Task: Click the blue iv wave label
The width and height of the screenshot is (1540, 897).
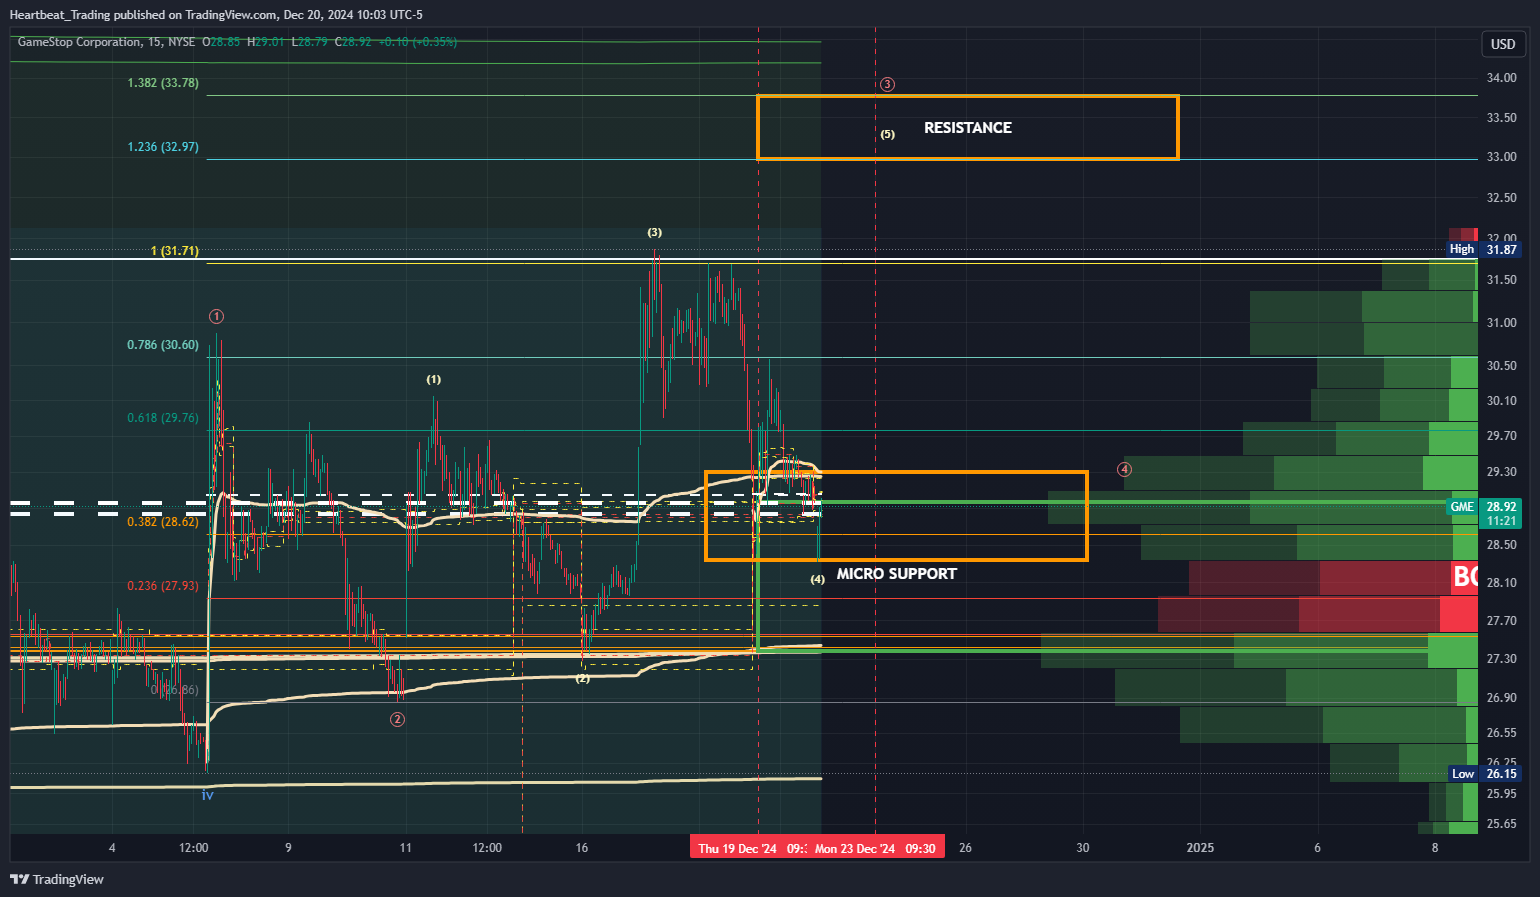Action: (207, 795)
